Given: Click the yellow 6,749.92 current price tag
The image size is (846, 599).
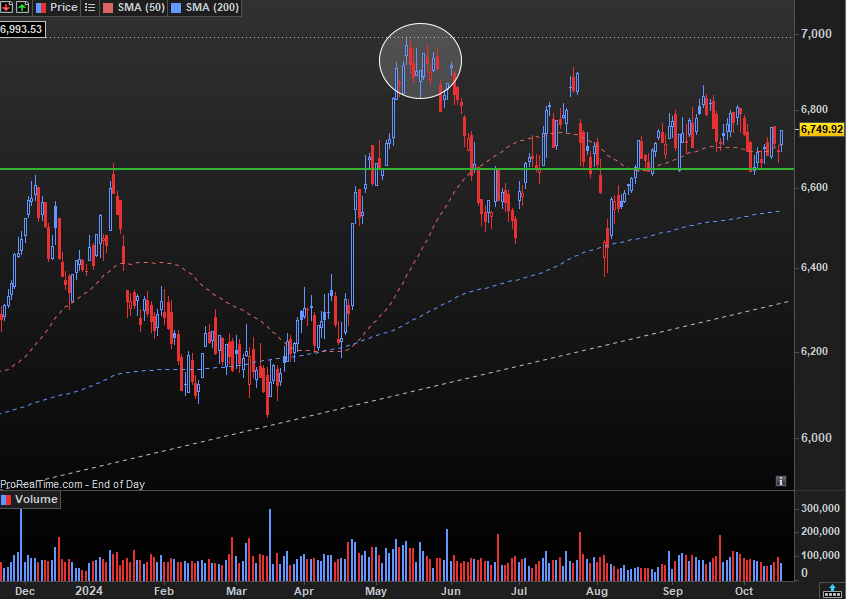Looking at the screenshot, I should pyautogui.click(x=821, y=129).
